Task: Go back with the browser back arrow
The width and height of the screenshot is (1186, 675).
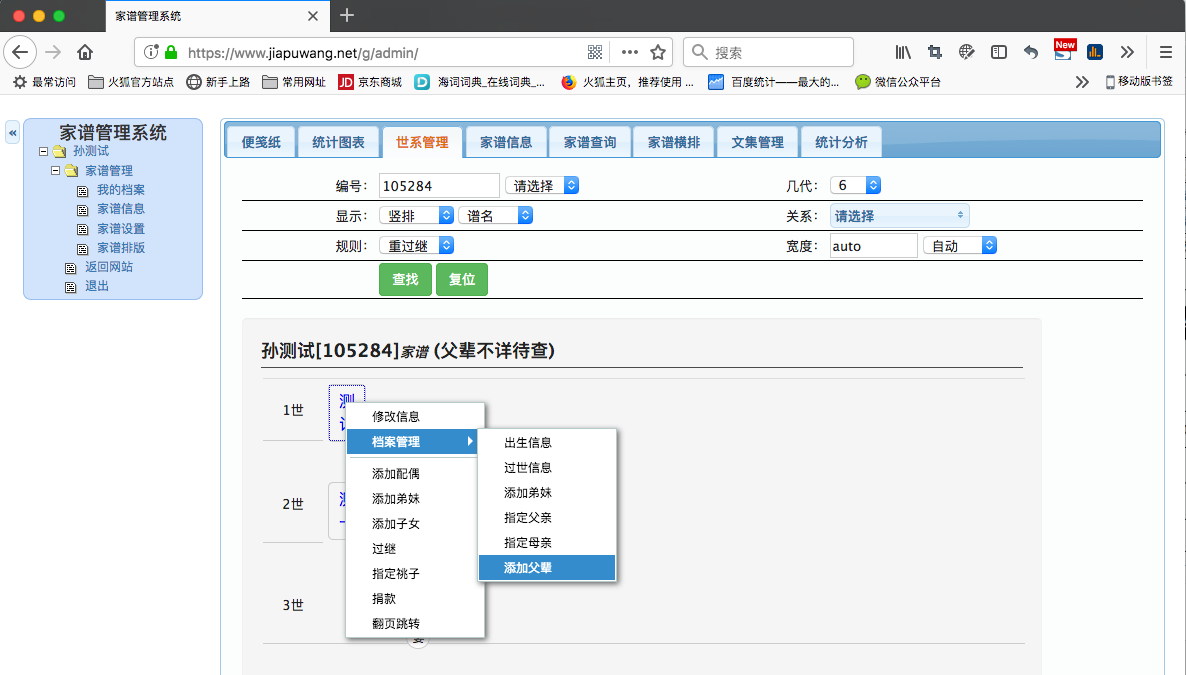Action: [20, 52]
